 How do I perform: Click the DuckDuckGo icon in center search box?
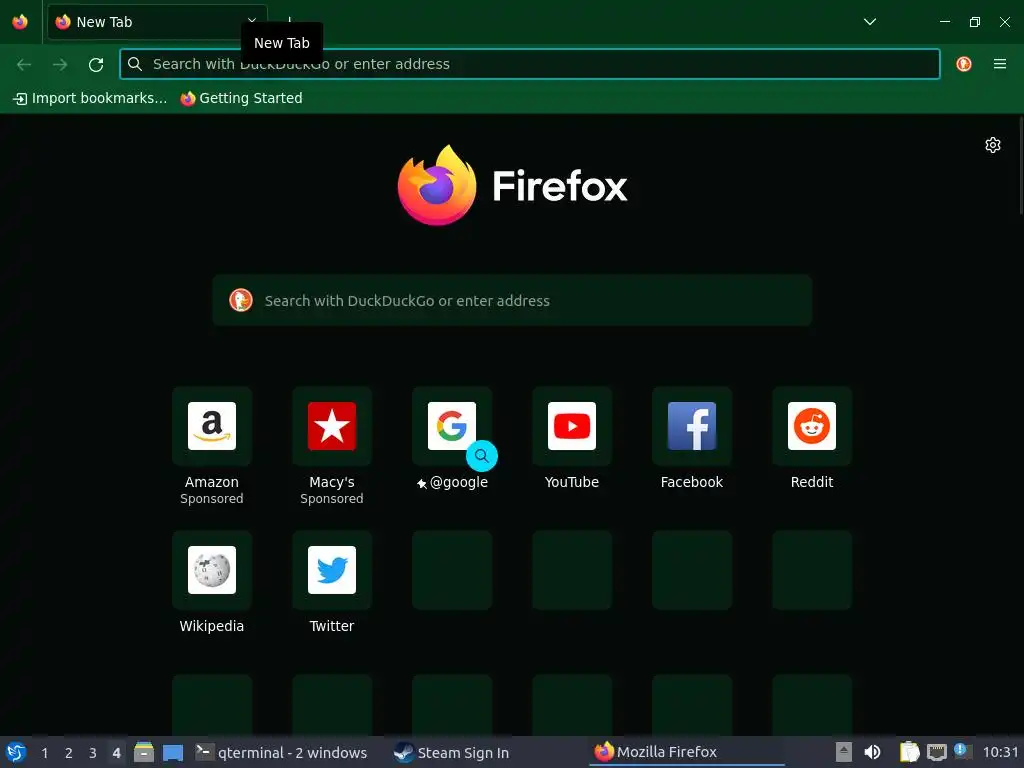coord(241,300)
